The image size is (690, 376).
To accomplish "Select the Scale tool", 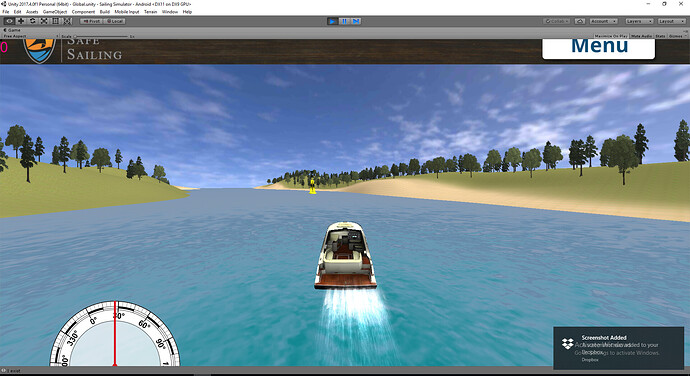I will [x=44, y=21].
